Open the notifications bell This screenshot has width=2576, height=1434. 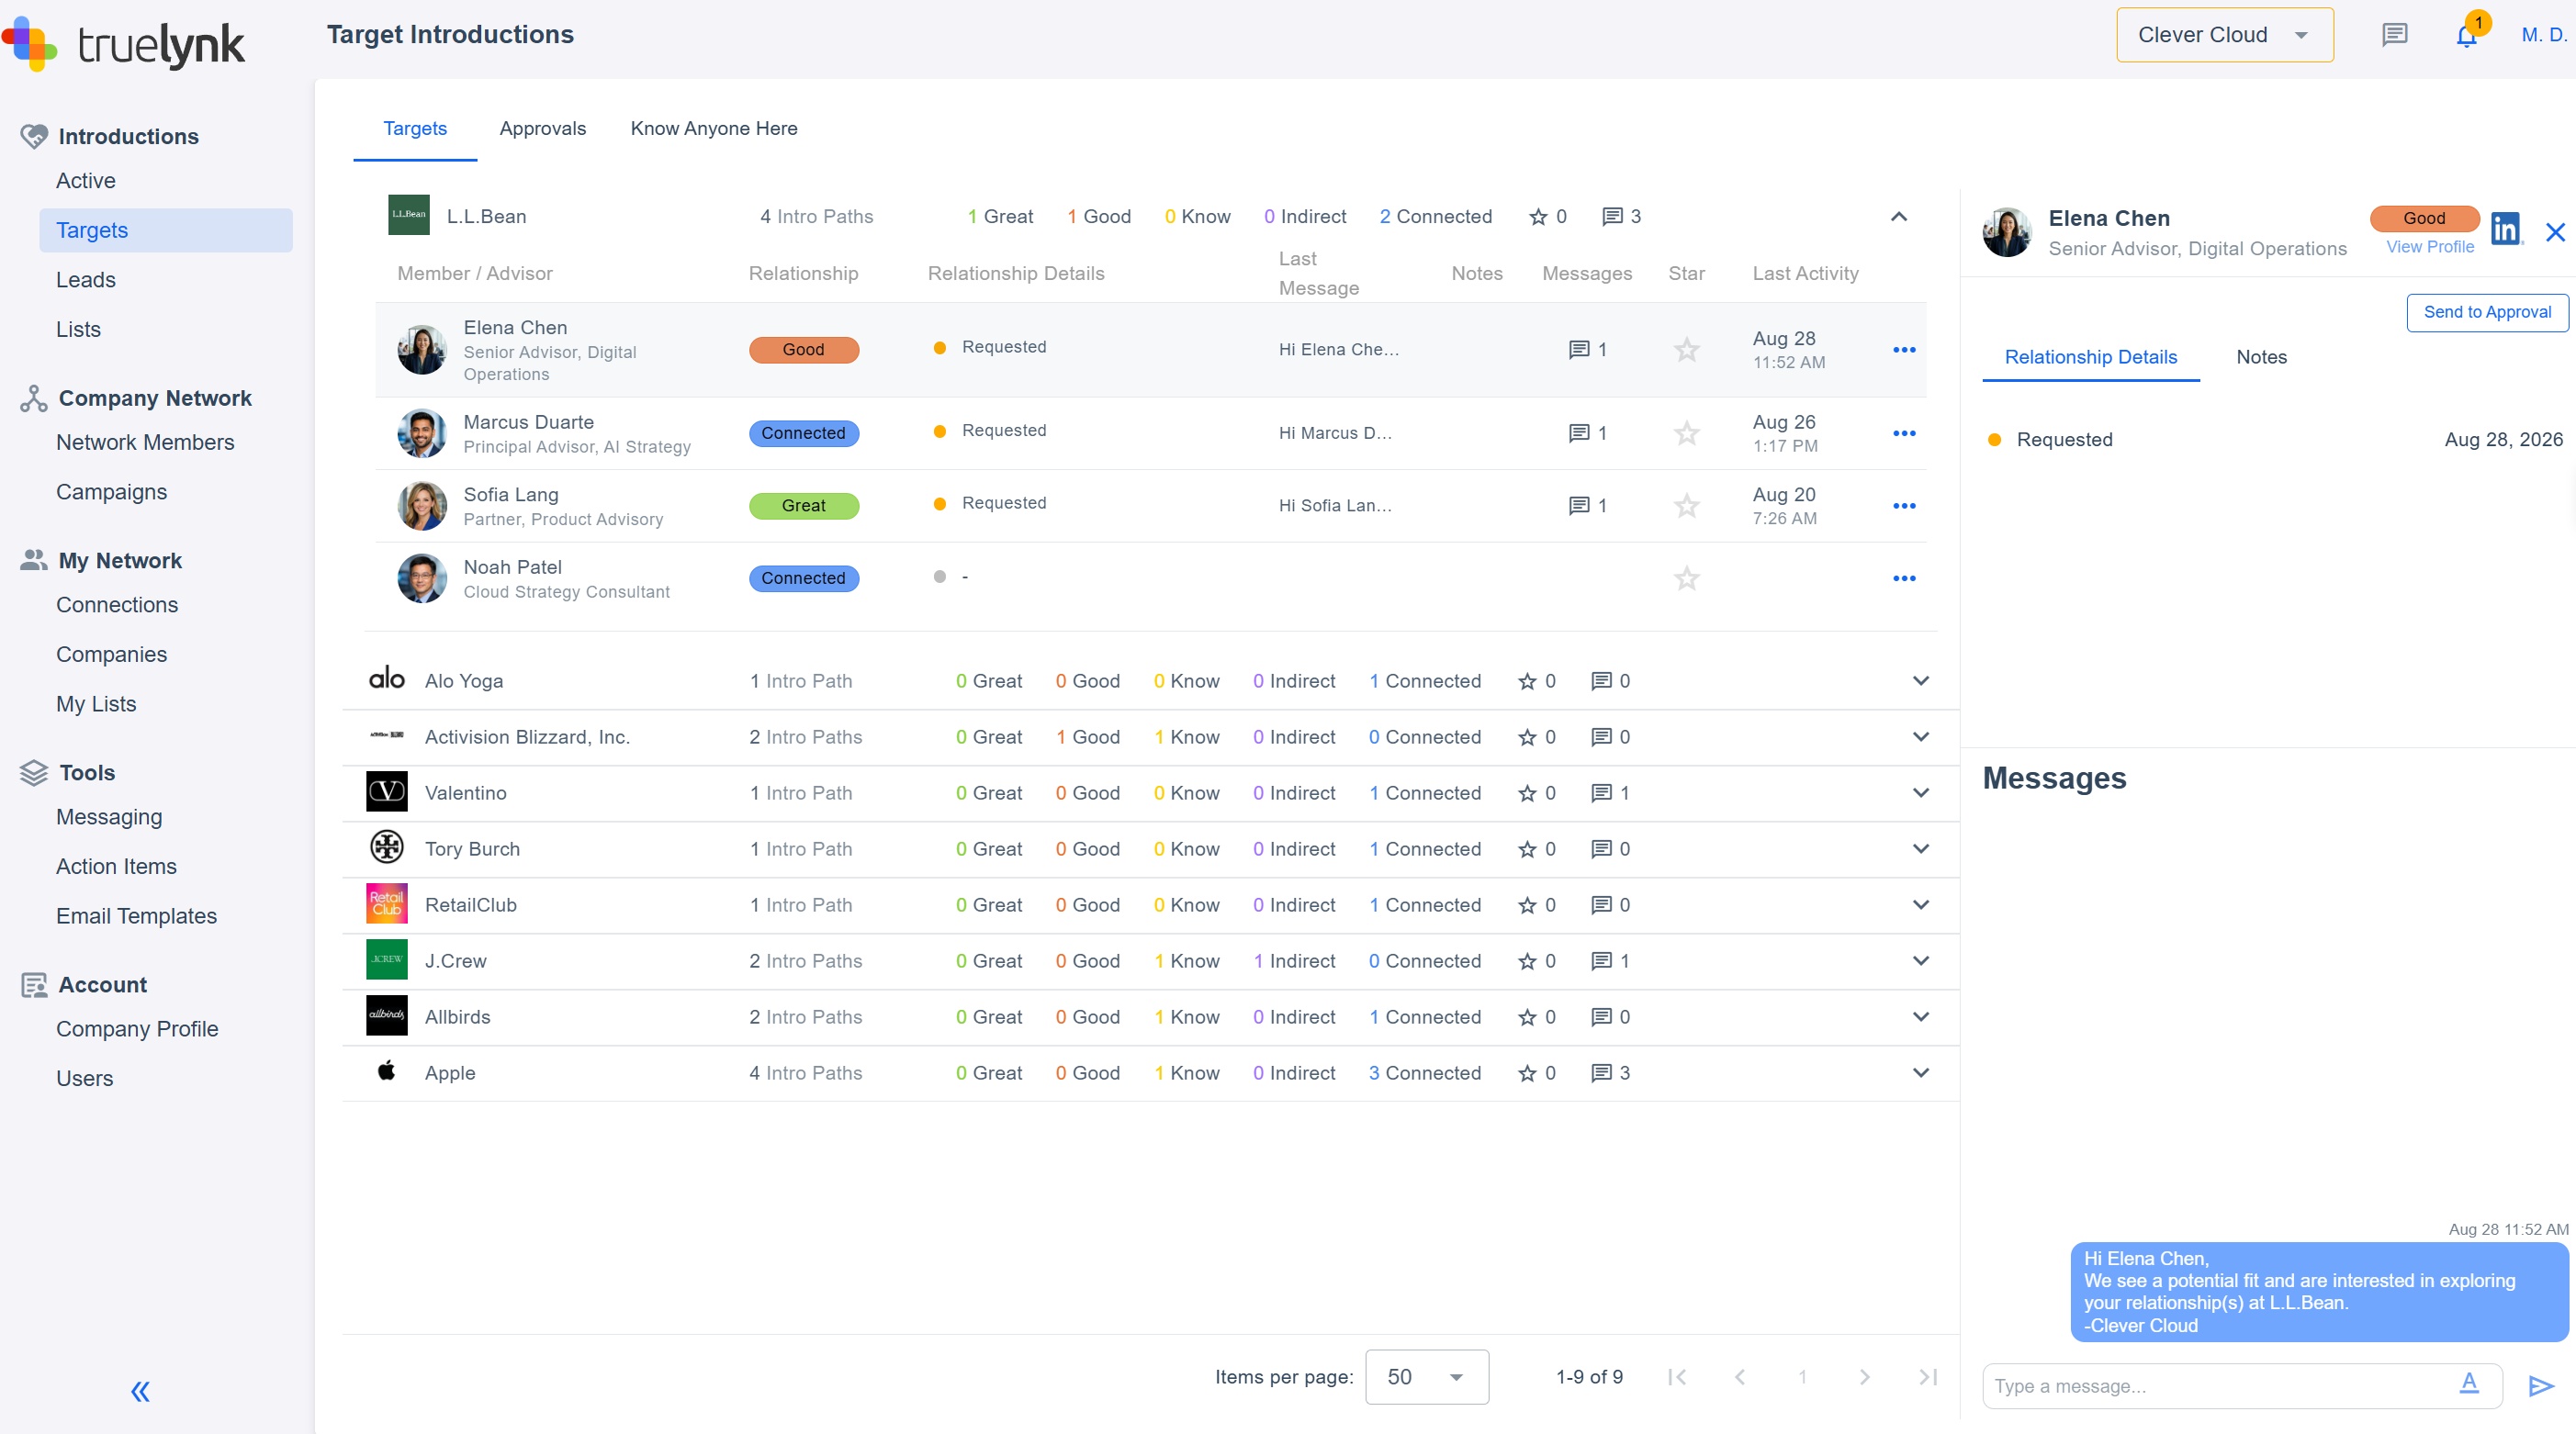(x=2466, y=36)
